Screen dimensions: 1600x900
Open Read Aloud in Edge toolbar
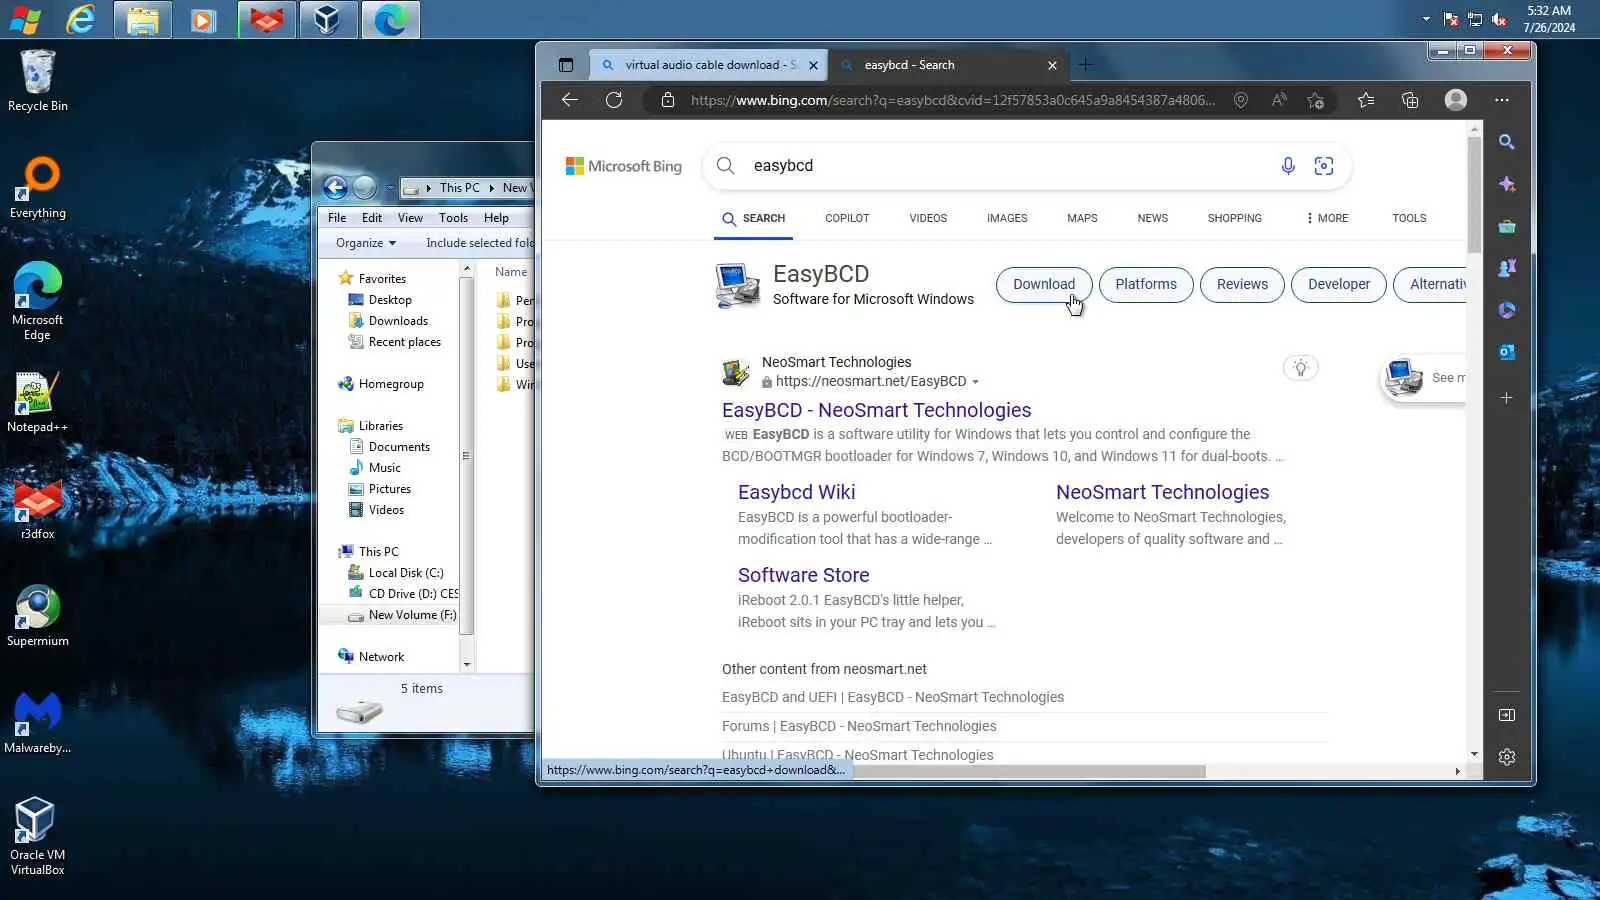pyautogui.click(x=1279, y=100)
